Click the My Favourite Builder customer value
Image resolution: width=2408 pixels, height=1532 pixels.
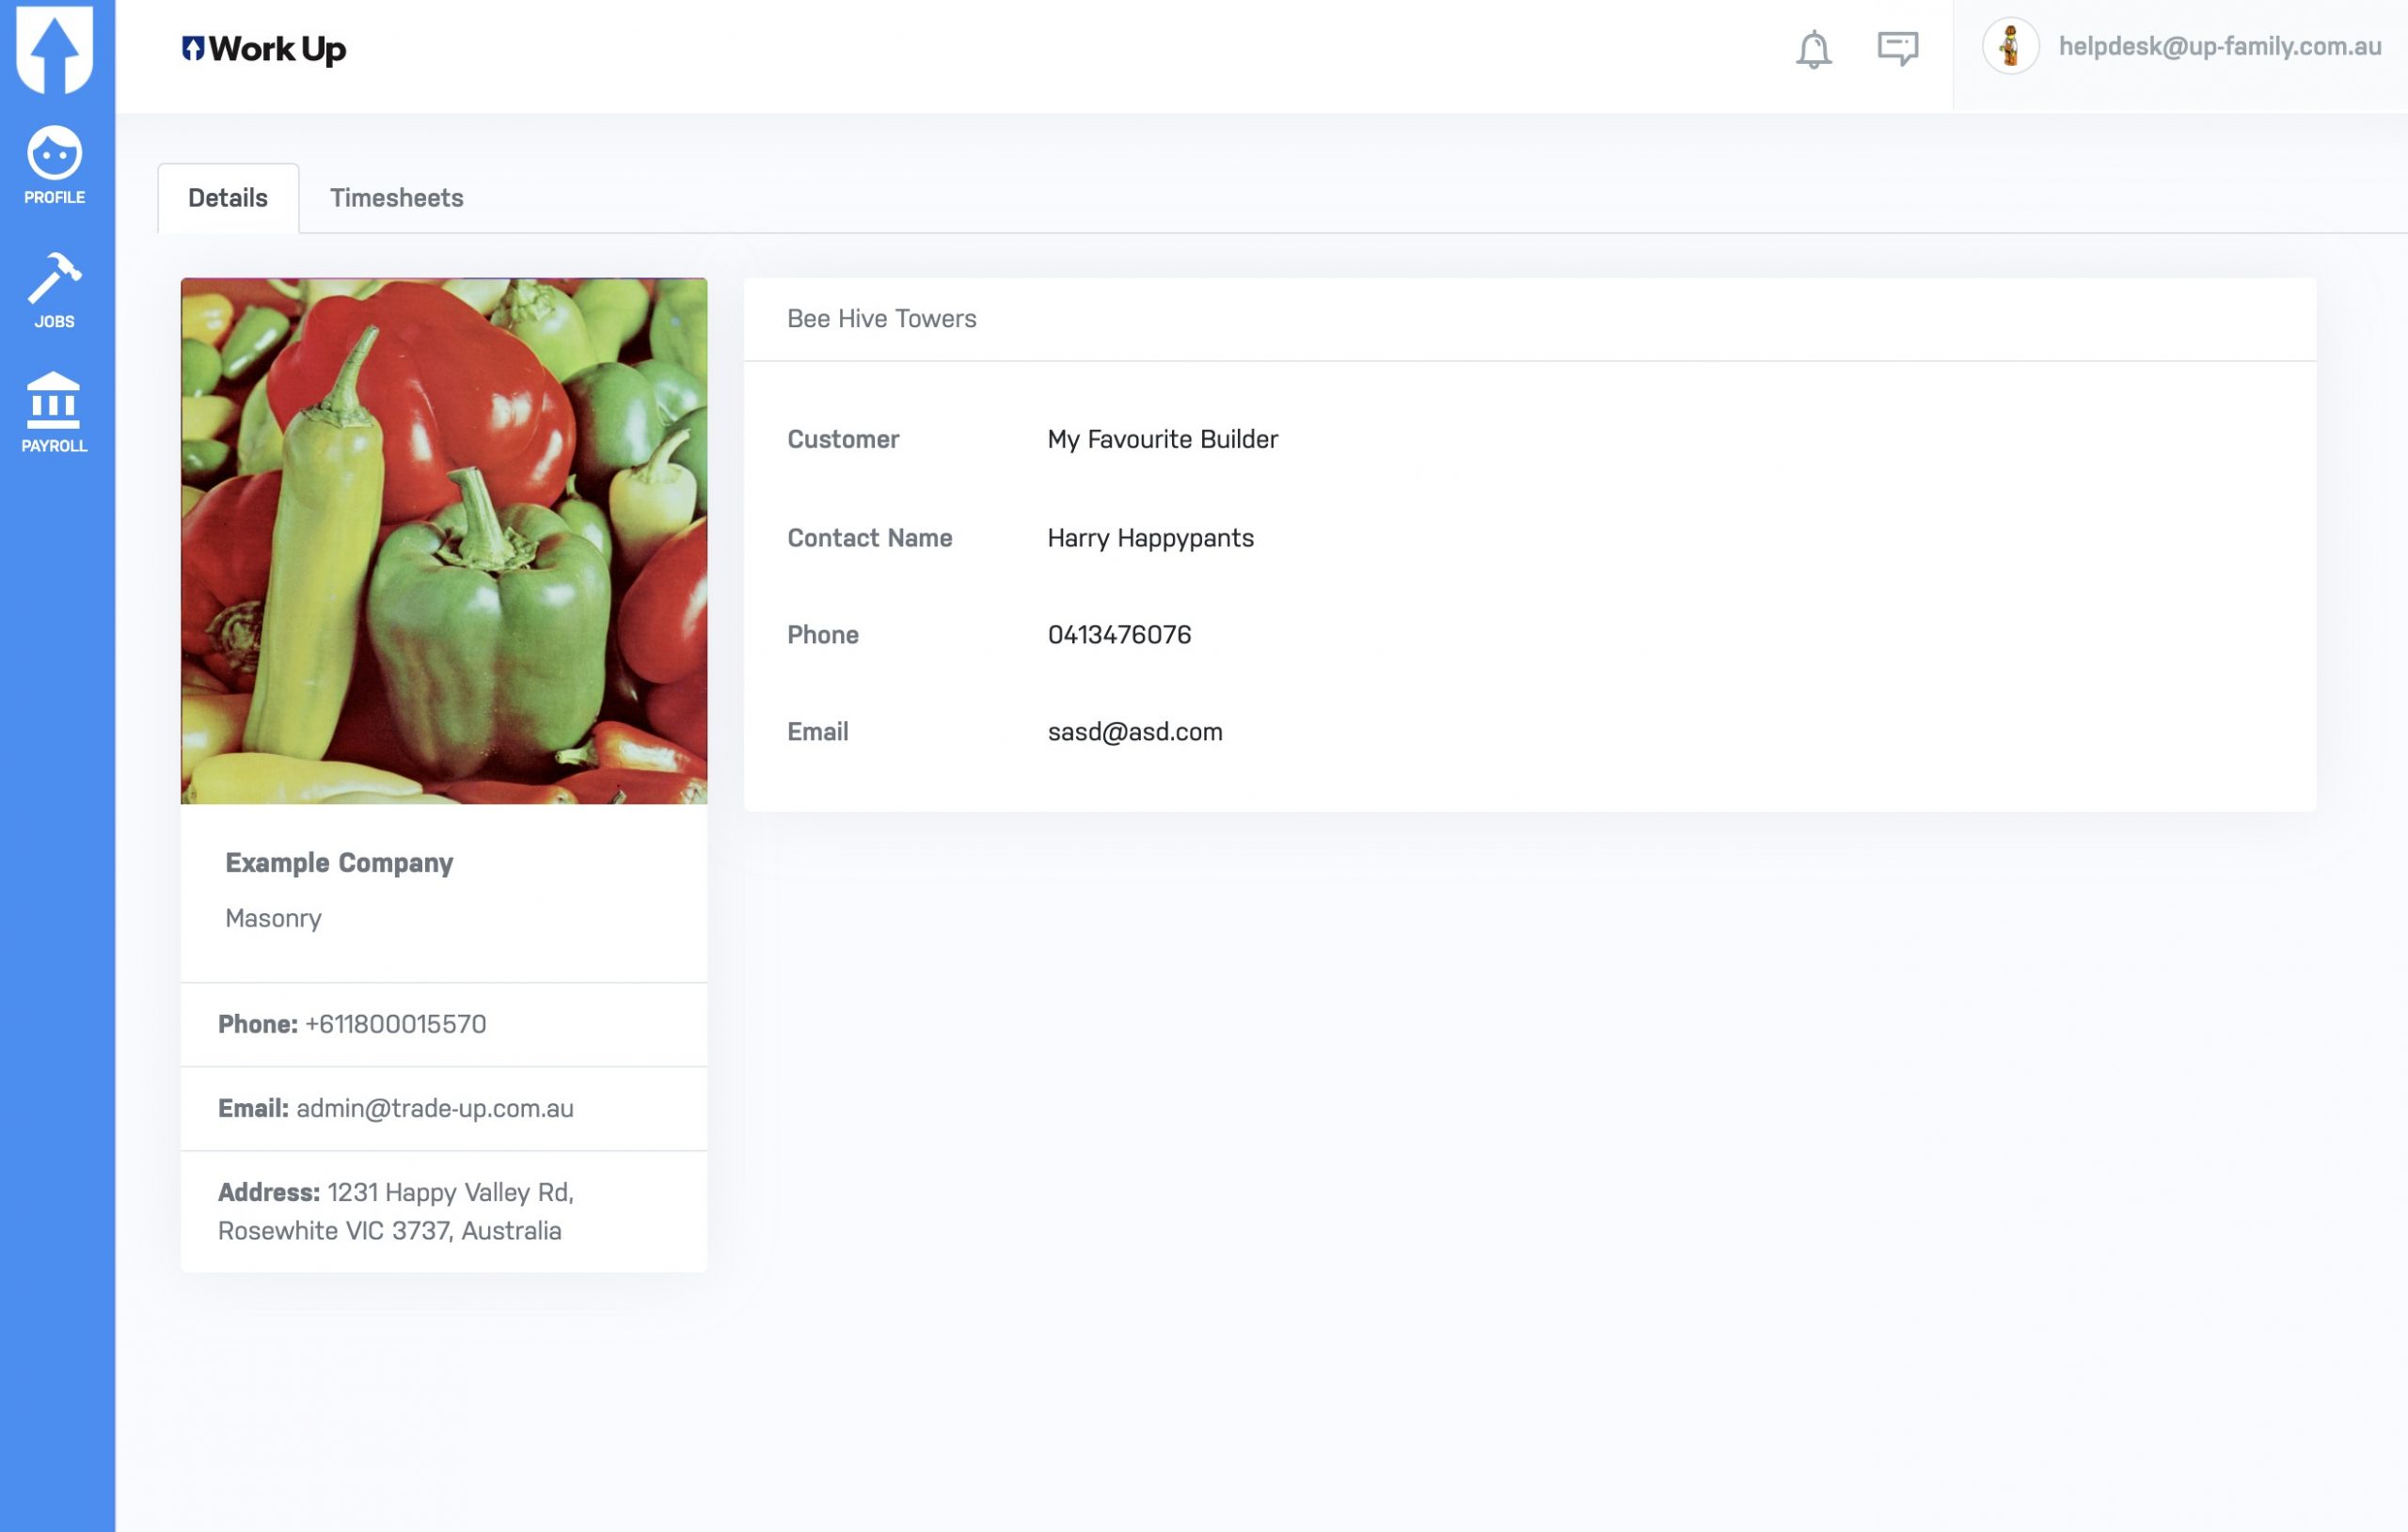(x=1162, y=439)
